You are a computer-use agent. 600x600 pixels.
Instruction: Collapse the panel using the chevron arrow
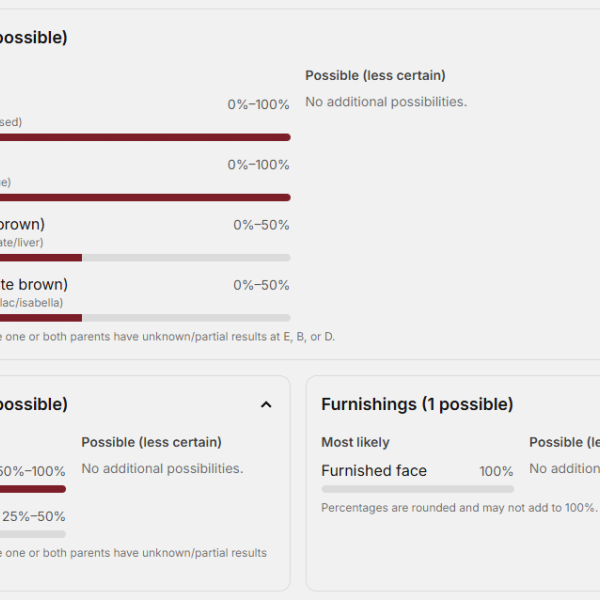click(x=266, y=405)
